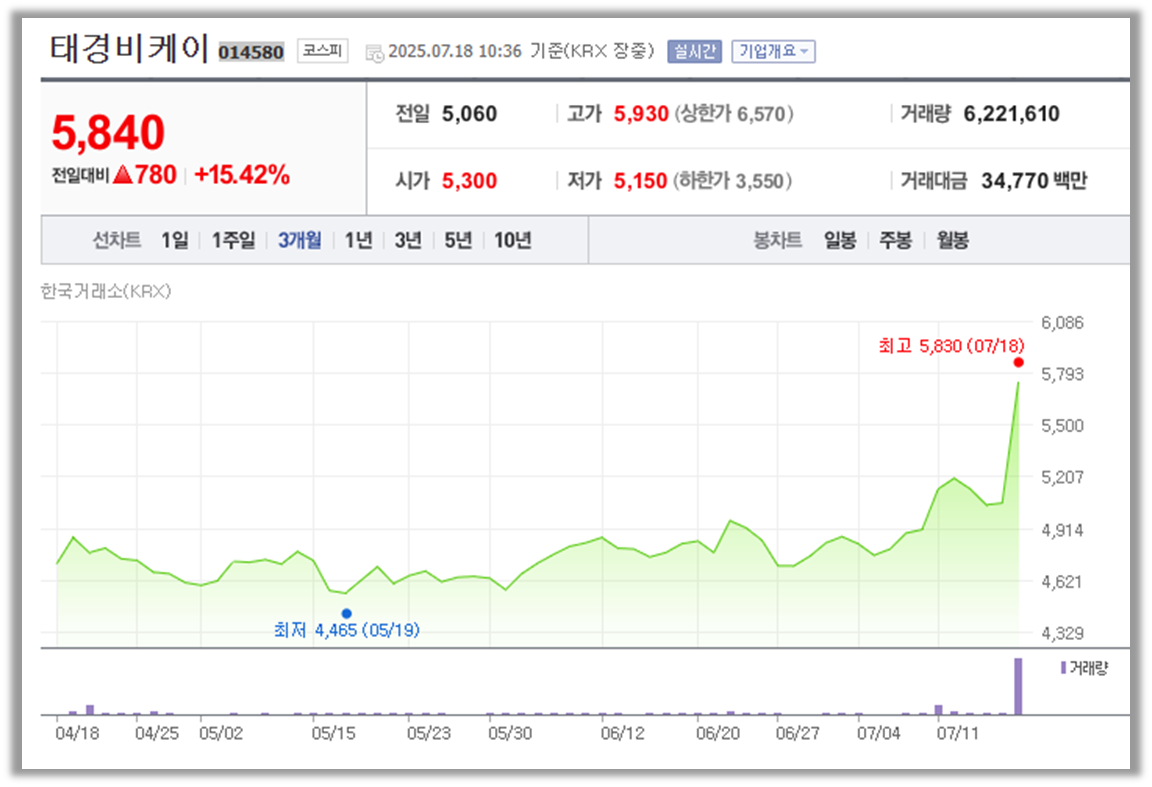Click the 봉차트 label
The height and width of the screenshot is (787, 1152).
coord(777,240)
